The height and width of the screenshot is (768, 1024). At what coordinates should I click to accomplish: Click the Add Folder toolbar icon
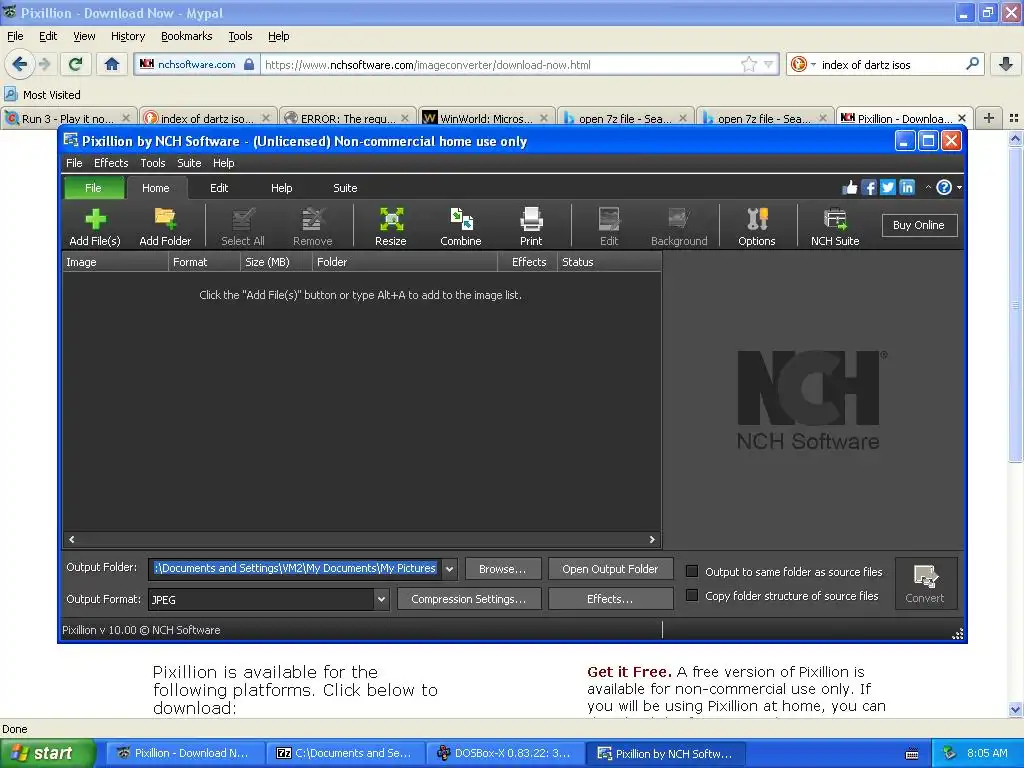click(x=165, y=227)
